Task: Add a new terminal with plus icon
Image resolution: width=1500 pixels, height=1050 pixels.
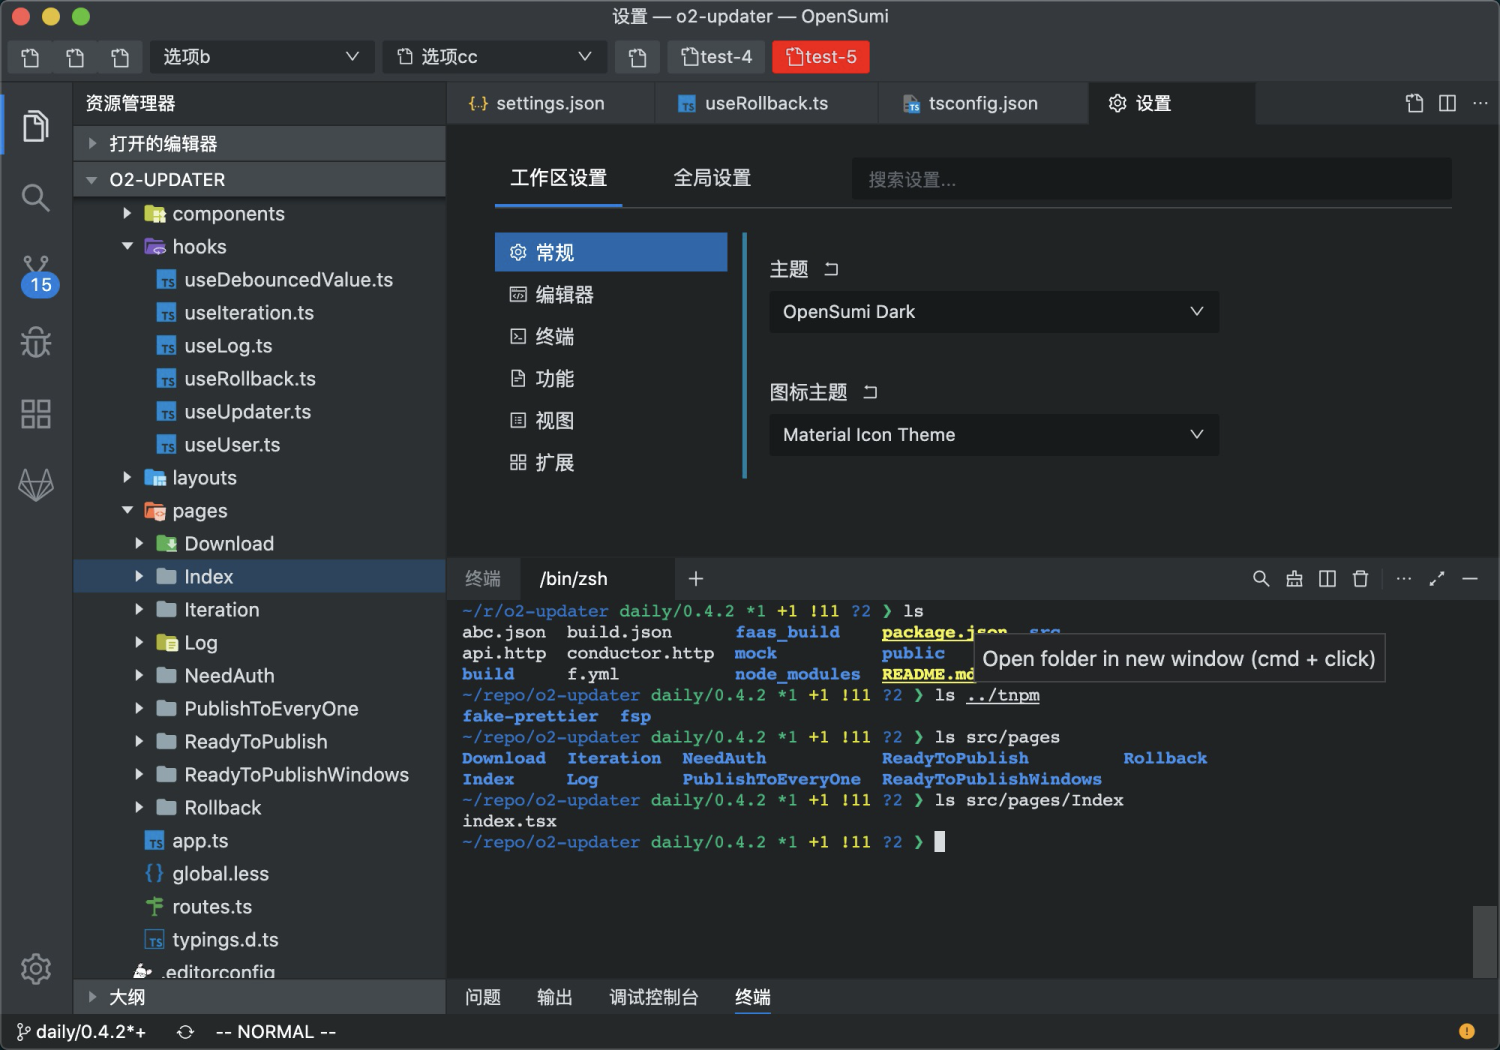Action: point(696,578)
